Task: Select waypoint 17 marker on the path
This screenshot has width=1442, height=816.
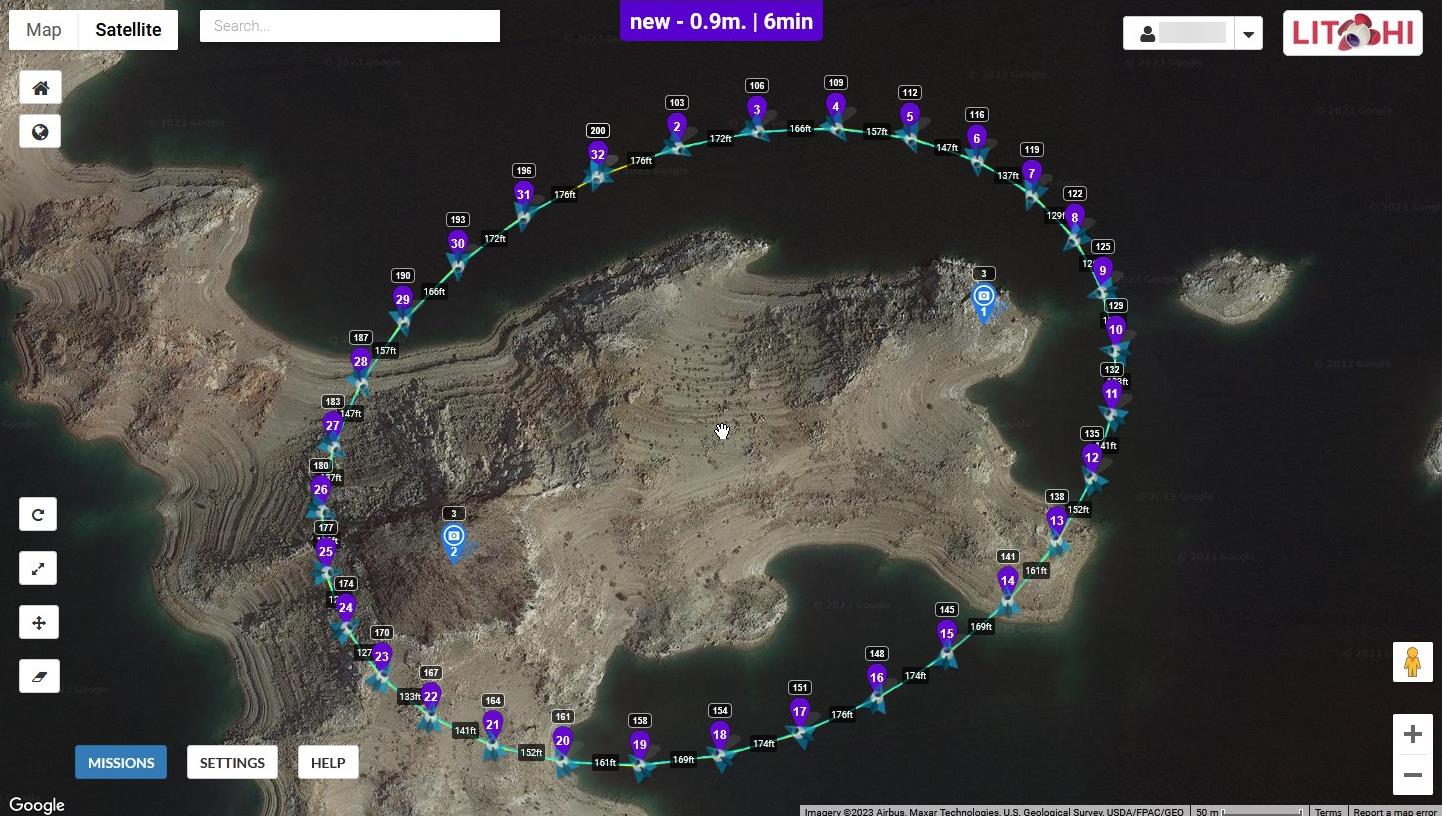Action: 799,713
